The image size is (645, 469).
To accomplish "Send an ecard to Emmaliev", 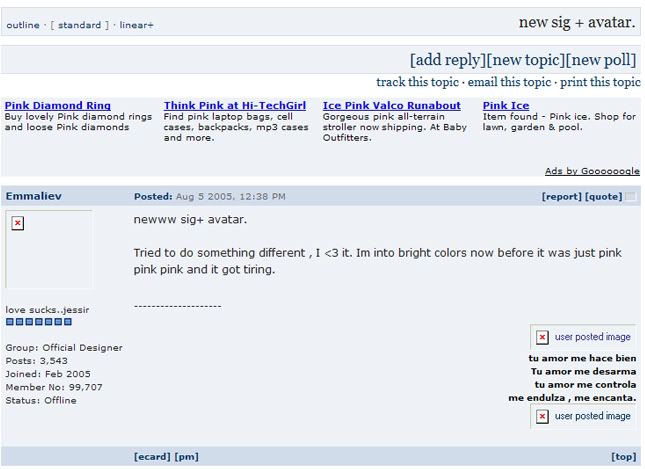I will [x=152, y=457].
